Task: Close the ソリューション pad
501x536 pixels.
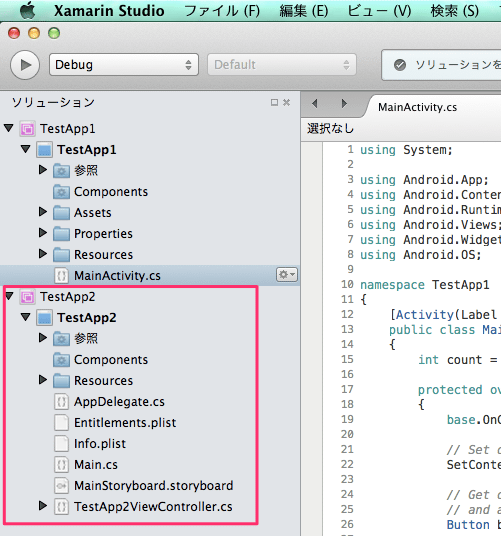Action: tap(287, 102)
